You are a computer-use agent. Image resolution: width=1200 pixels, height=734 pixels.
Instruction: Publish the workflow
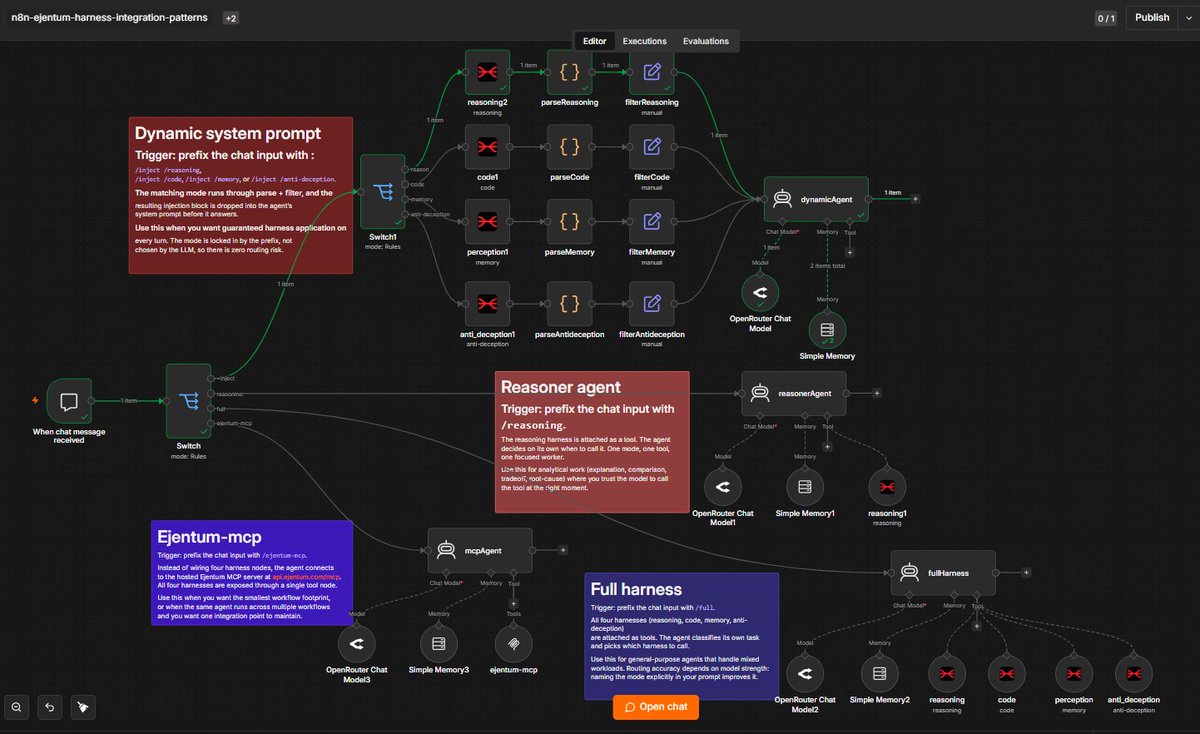click(1152, 18)
